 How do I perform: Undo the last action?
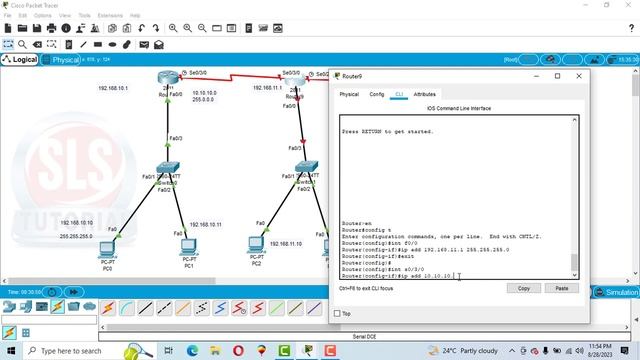click(142, 28)
